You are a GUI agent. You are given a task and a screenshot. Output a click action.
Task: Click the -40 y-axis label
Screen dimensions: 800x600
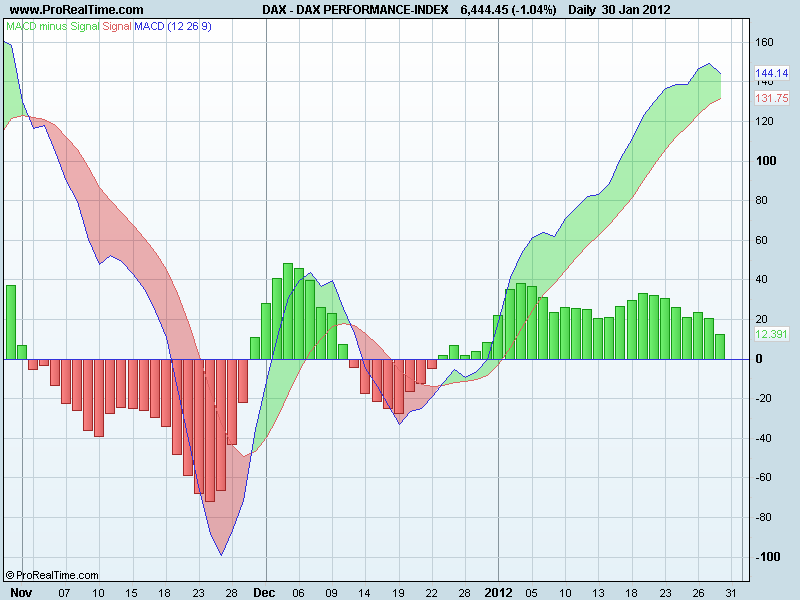pyautogui.click(x=763, y=438)
